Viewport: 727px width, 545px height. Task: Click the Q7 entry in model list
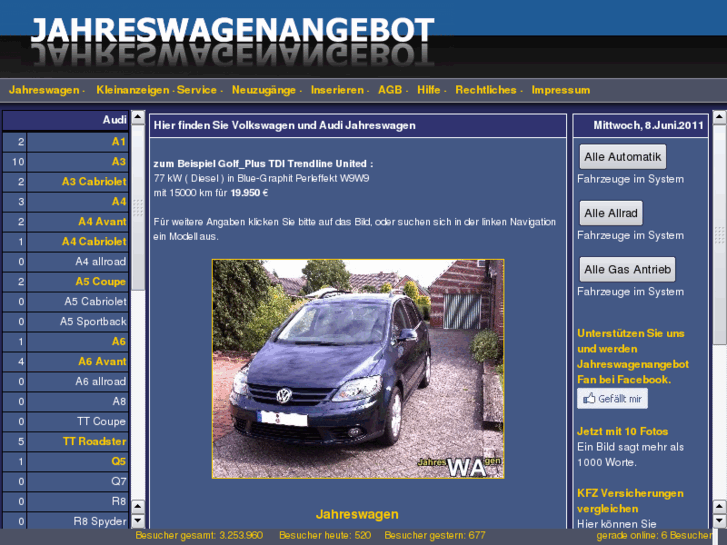(119, 481)
